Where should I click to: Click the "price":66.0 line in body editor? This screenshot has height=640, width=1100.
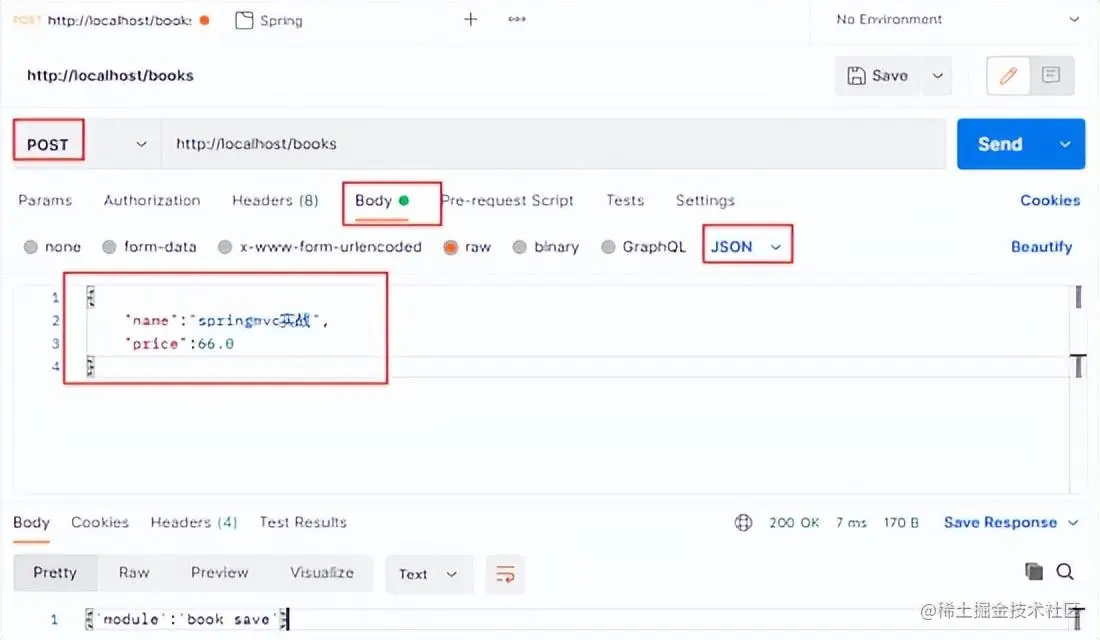tap(180, 344)
